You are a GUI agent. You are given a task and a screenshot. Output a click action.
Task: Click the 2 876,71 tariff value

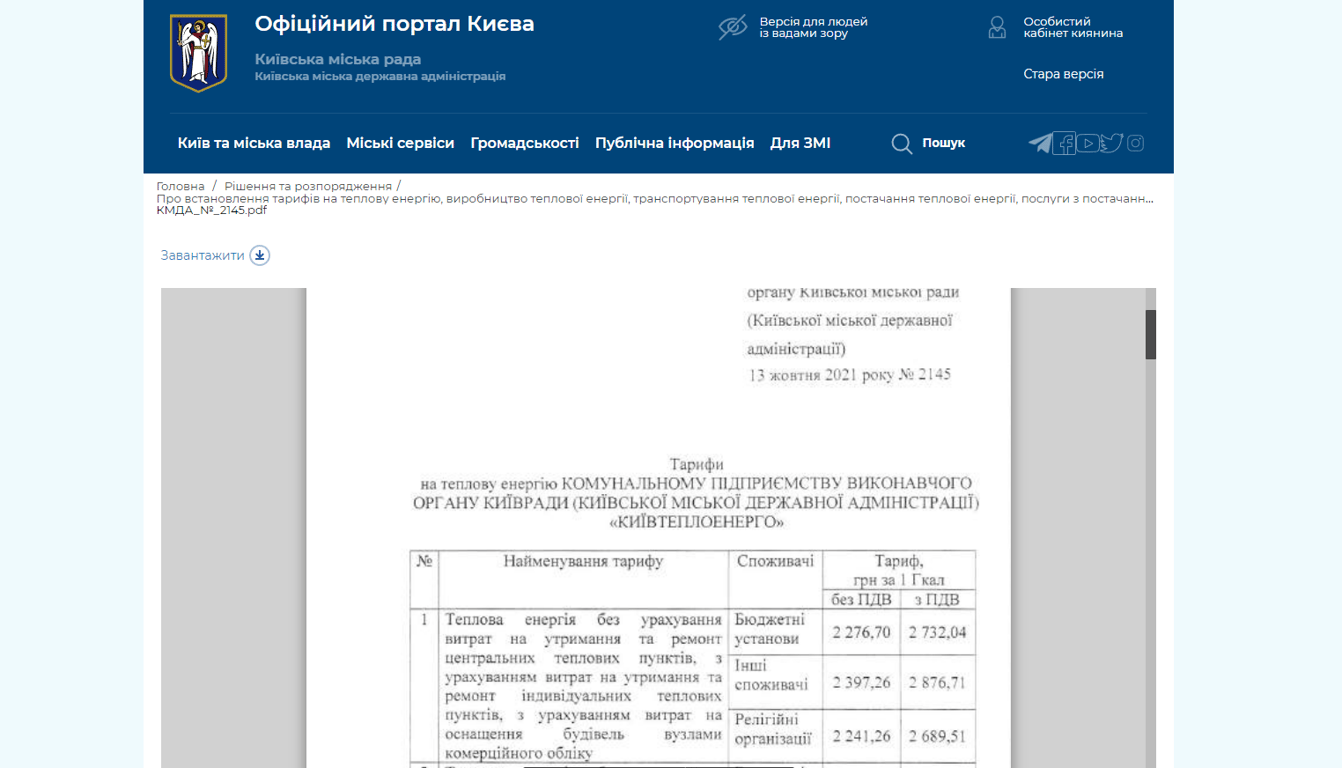(937, 683)
